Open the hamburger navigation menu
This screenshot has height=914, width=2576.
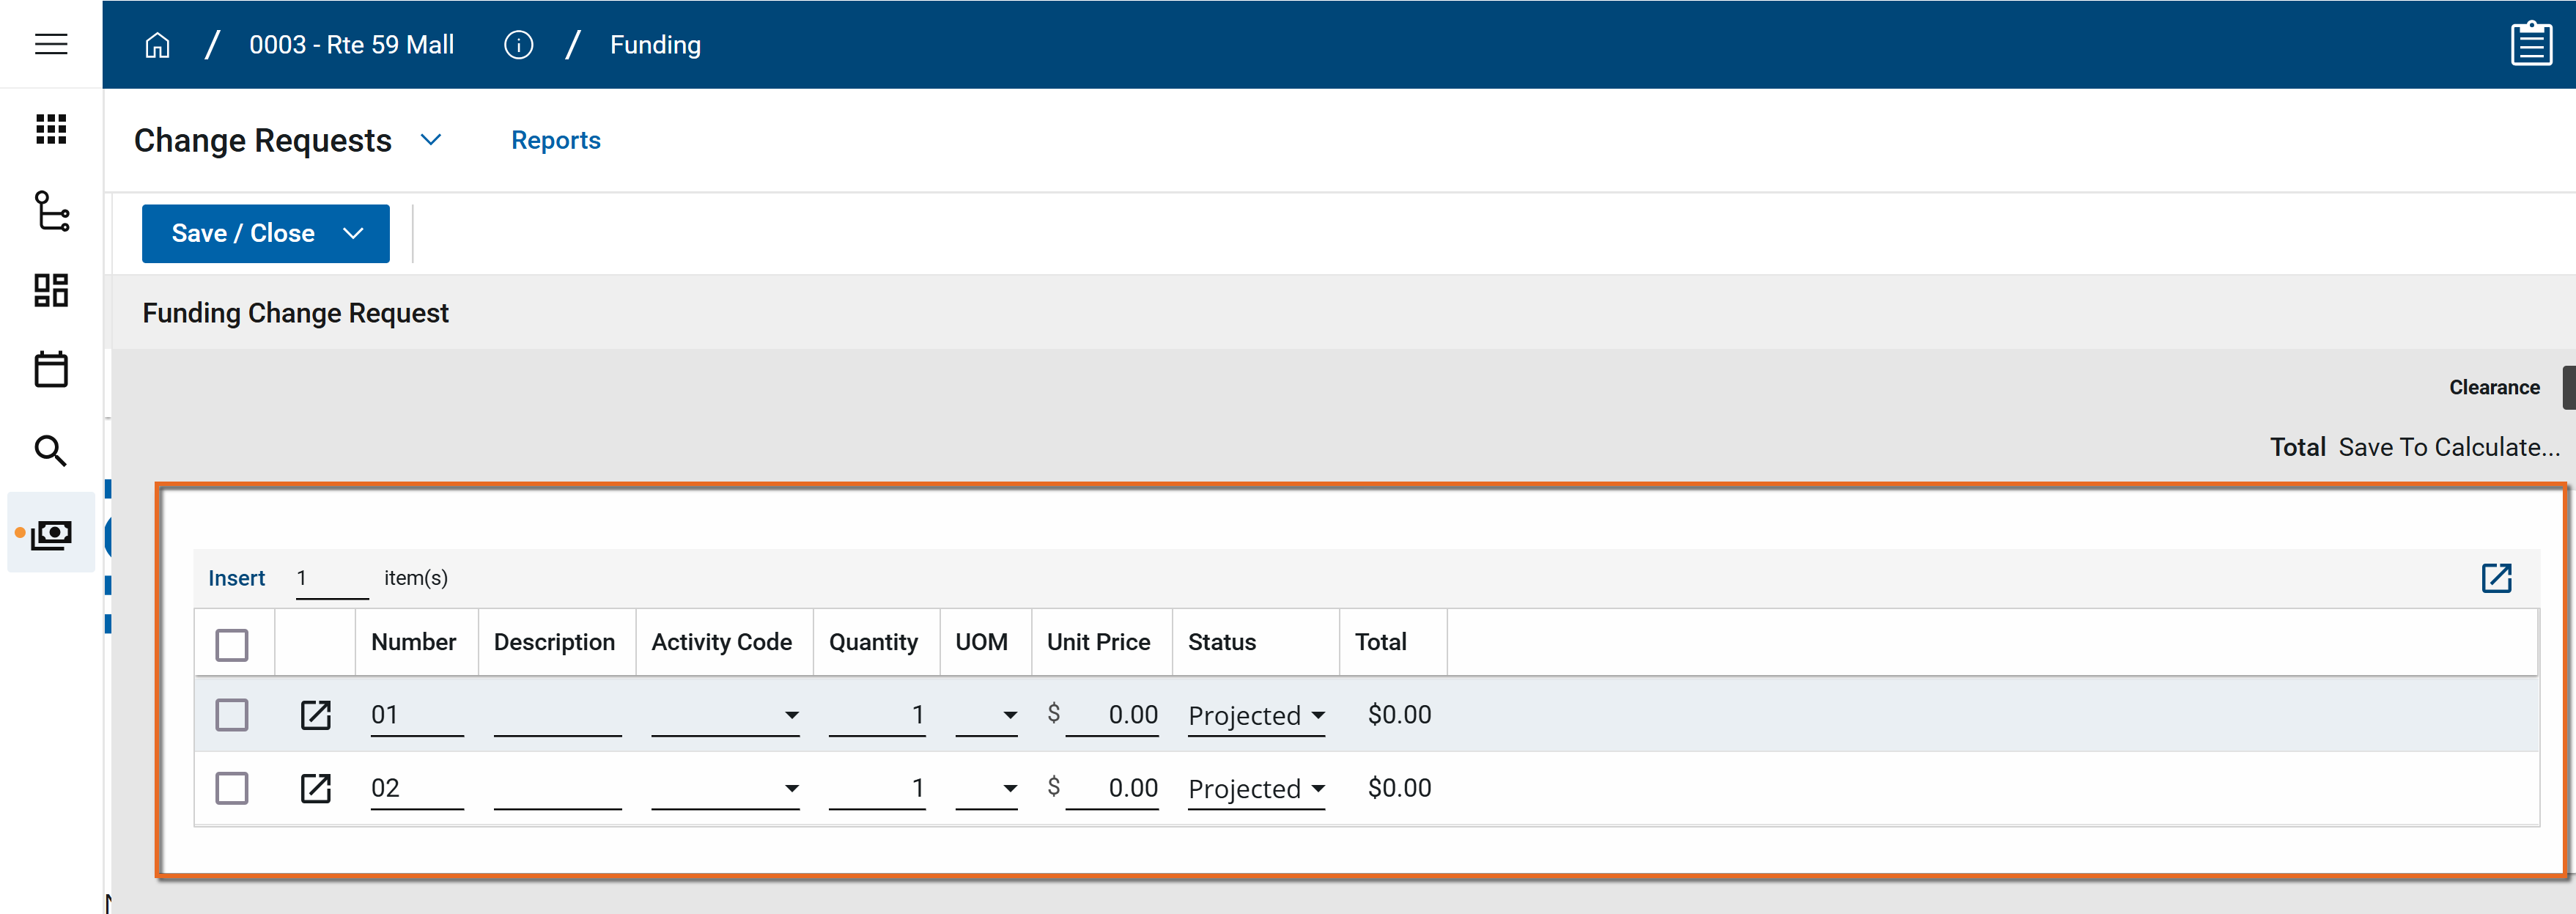coord(51,44)
